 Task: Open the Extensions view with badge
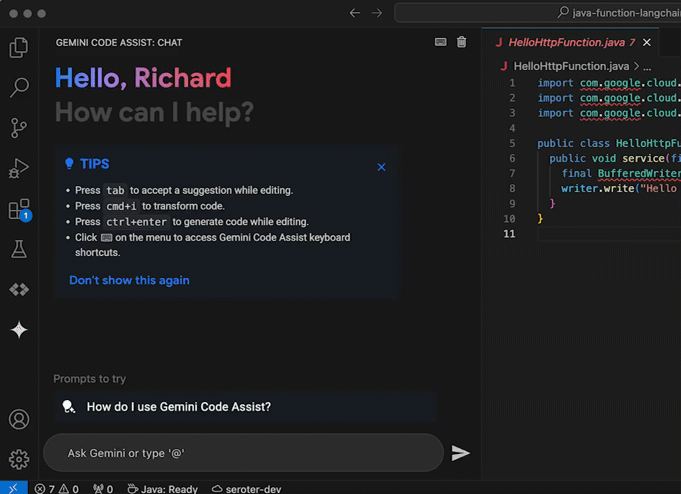19,209
